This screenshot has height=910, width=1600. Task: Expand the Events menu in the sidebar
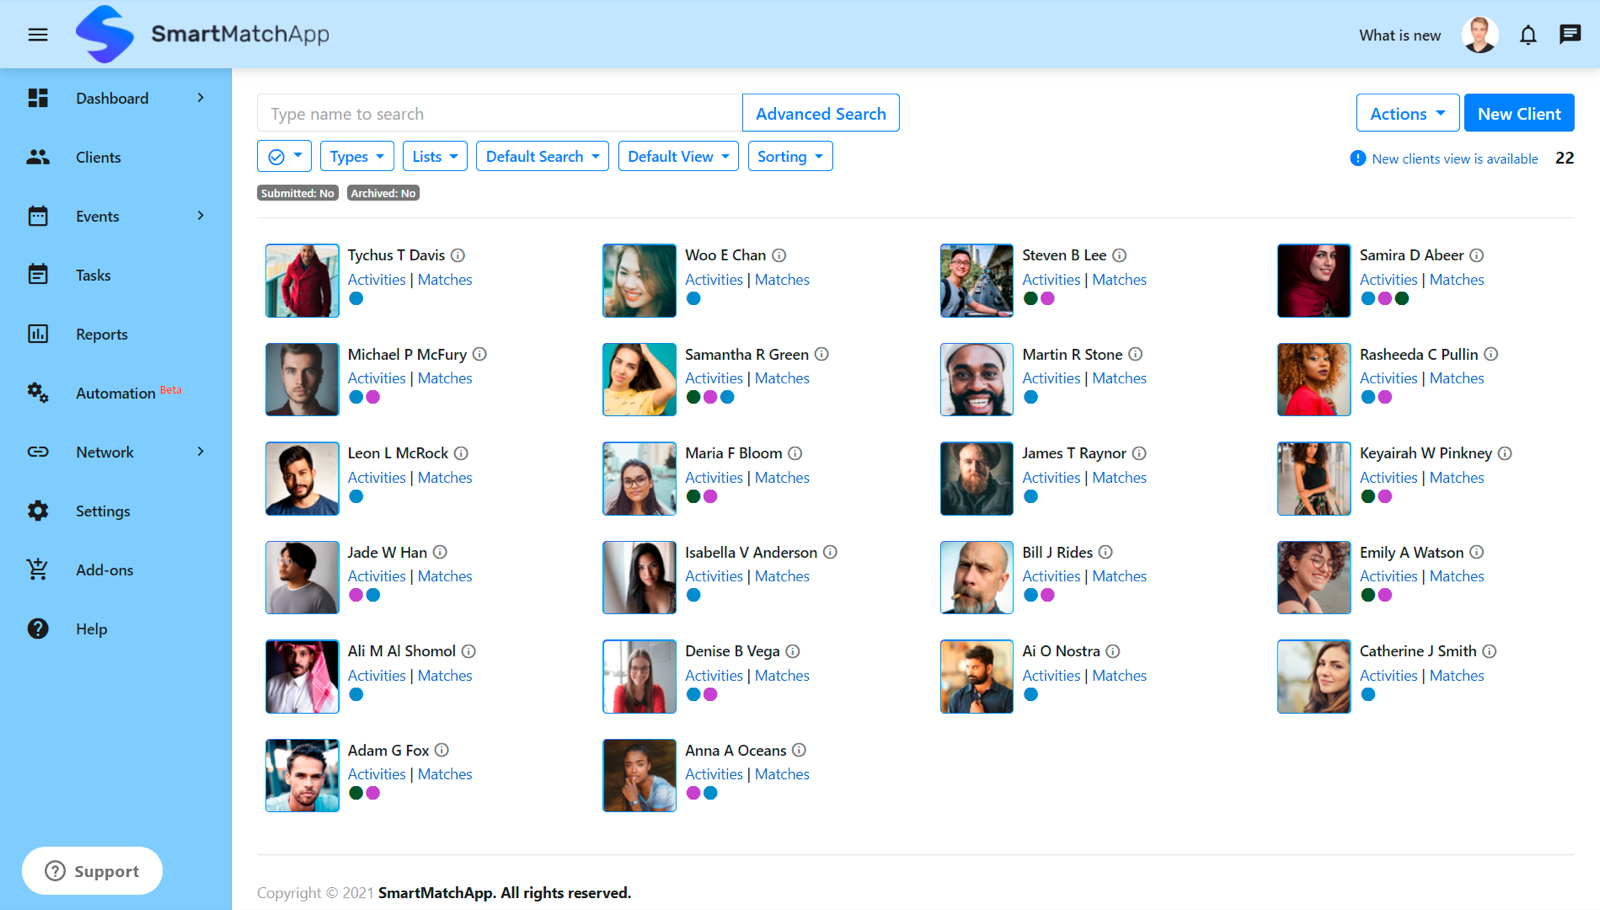click(x=97, y=216)
